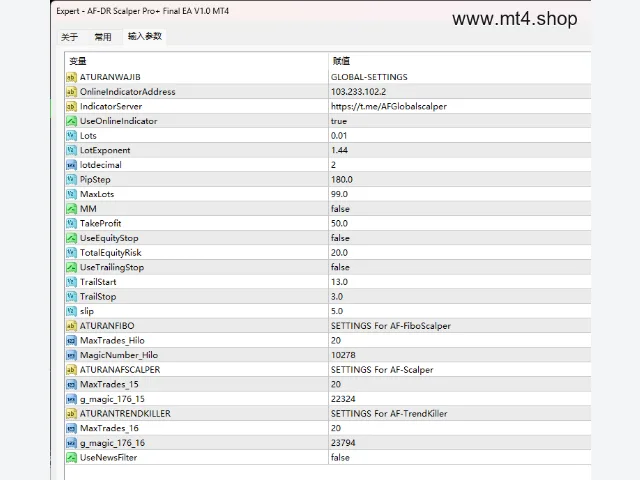Click the boolean icon beside UseNewsFilter
Image resolution: width=640 pixels, height=480 pixels.
71,458
